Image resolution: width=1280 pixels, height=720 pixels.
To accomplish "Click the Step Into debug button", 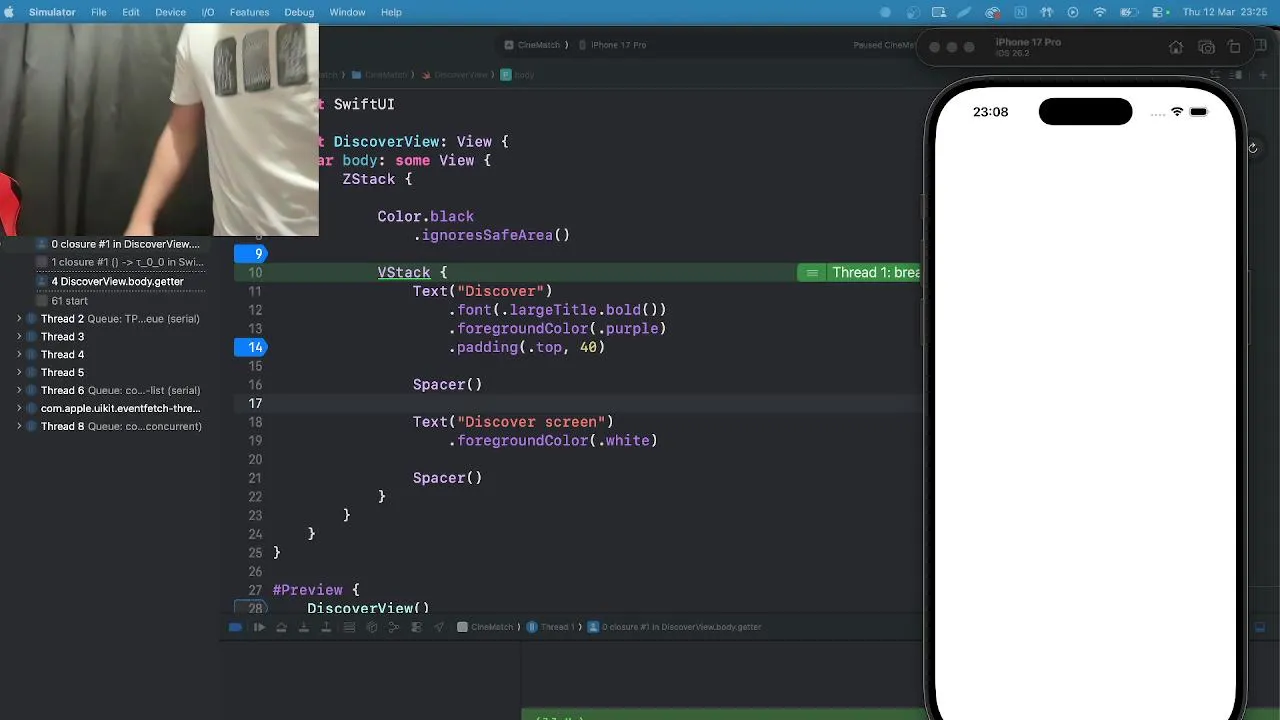I will click(x=304, y=627).
